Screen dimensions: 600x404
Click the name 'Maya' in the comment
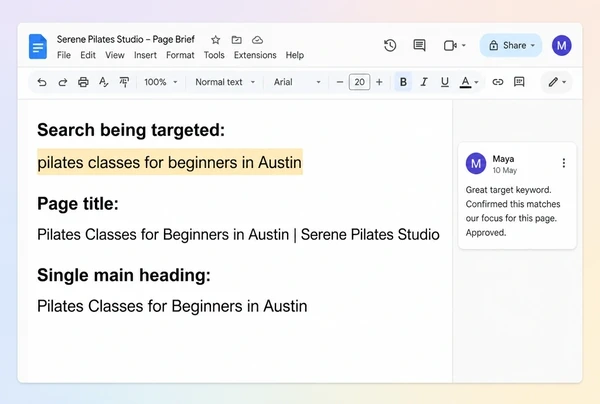pos(503,159)
